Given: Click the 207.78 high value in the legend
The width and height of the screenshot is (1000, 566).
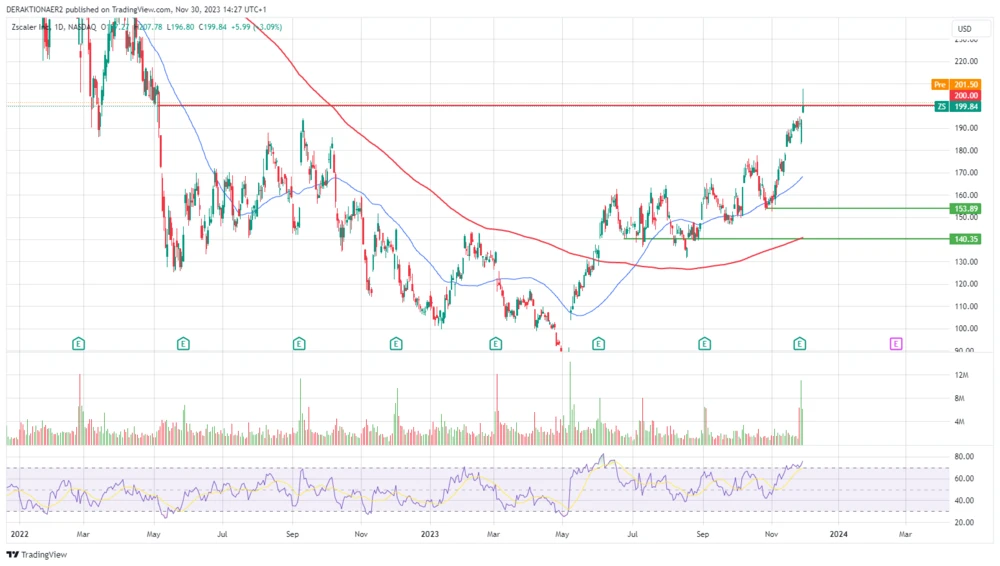Looking at the screenshot, I should point(151,27).
